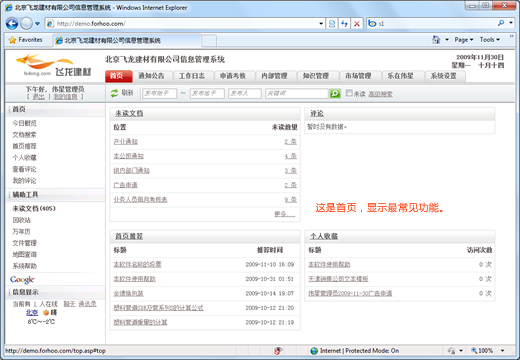
Task: Open the 广告申请 unread documents row link
Action: pyautogui.click(x=125, y=185)
